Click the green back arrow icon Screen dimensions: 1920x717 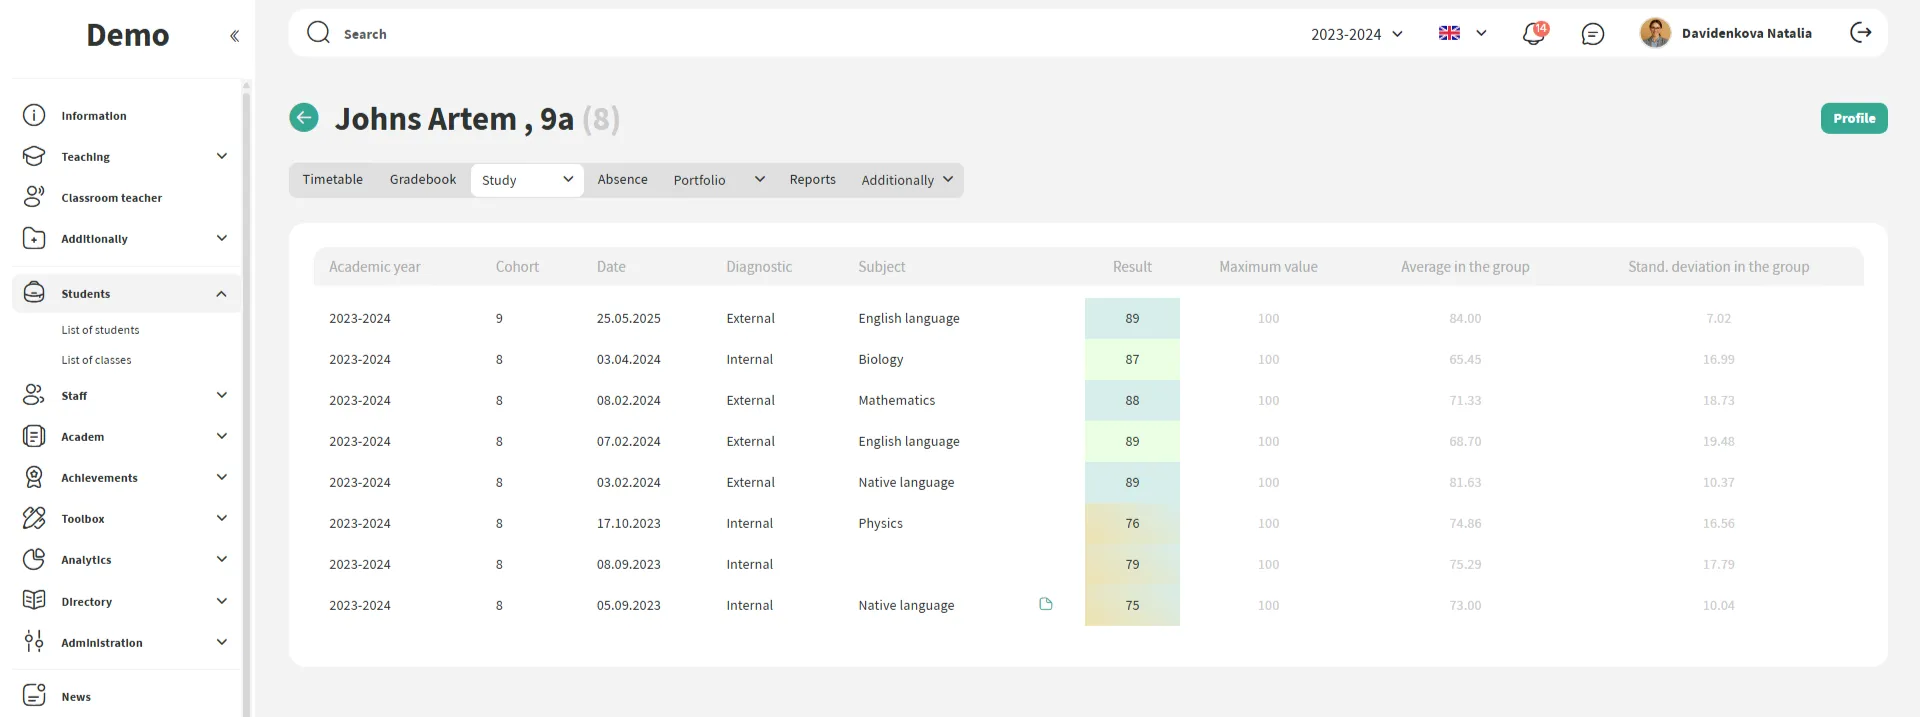click(x=304, y=118)
